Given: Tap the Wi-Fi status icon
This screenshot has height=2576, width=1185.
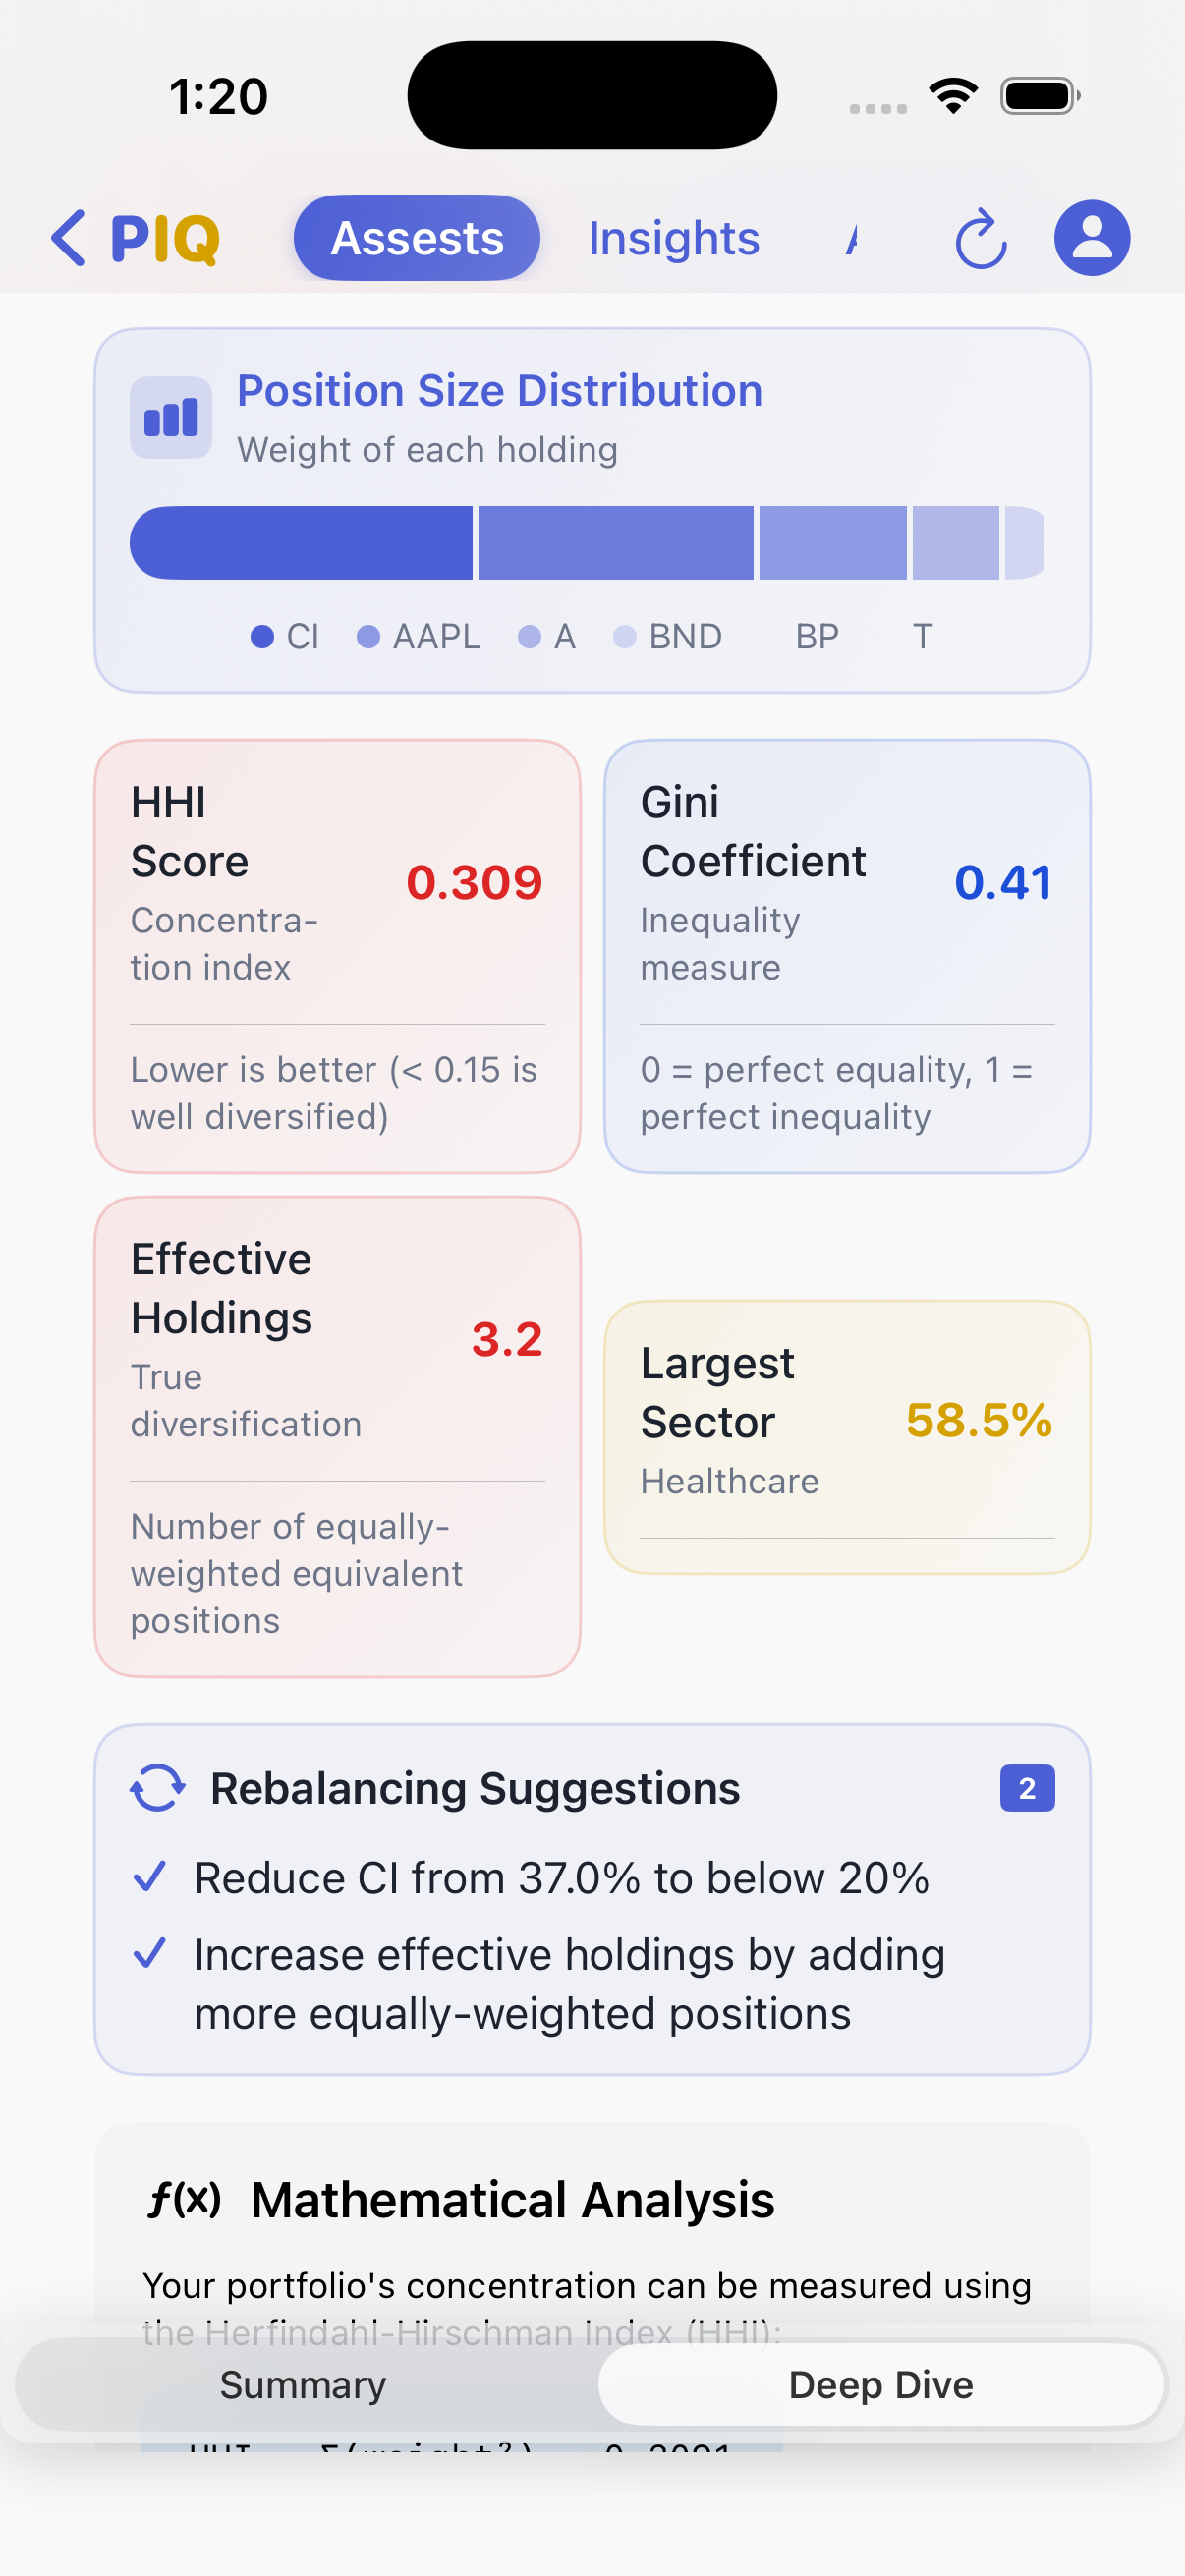Looking at the screenshot, I should click(x=953, y=96).
